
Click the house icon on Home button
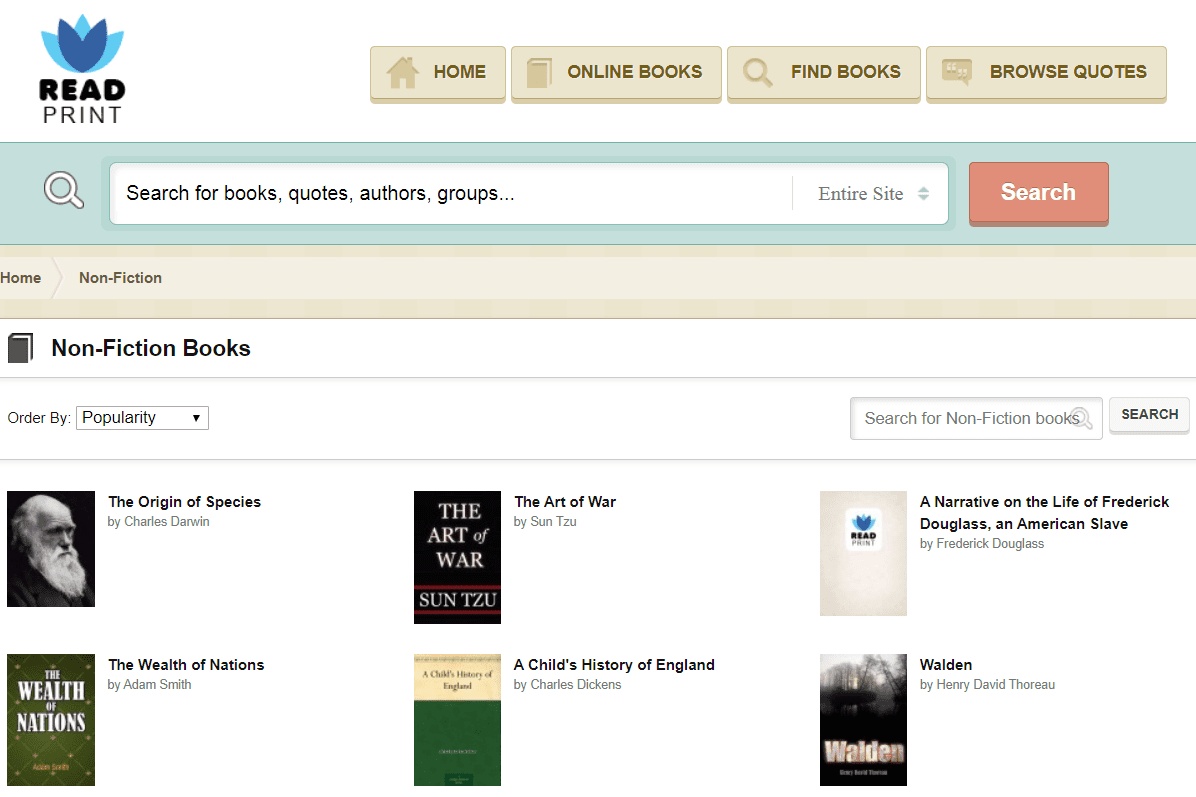402,72
